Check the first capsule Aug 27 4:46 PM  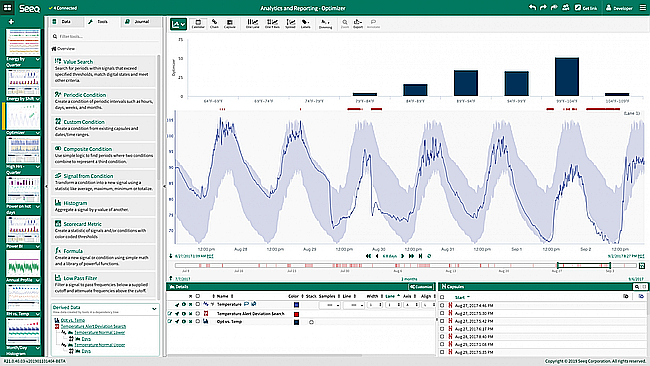click(442, 305)
